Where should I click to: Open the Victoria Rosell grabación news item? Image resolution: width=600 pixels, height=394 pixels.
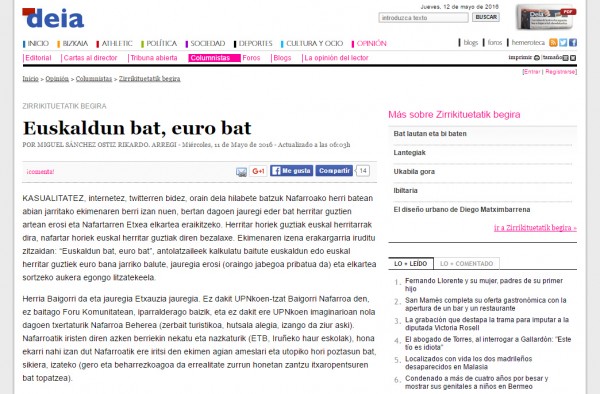487,324
